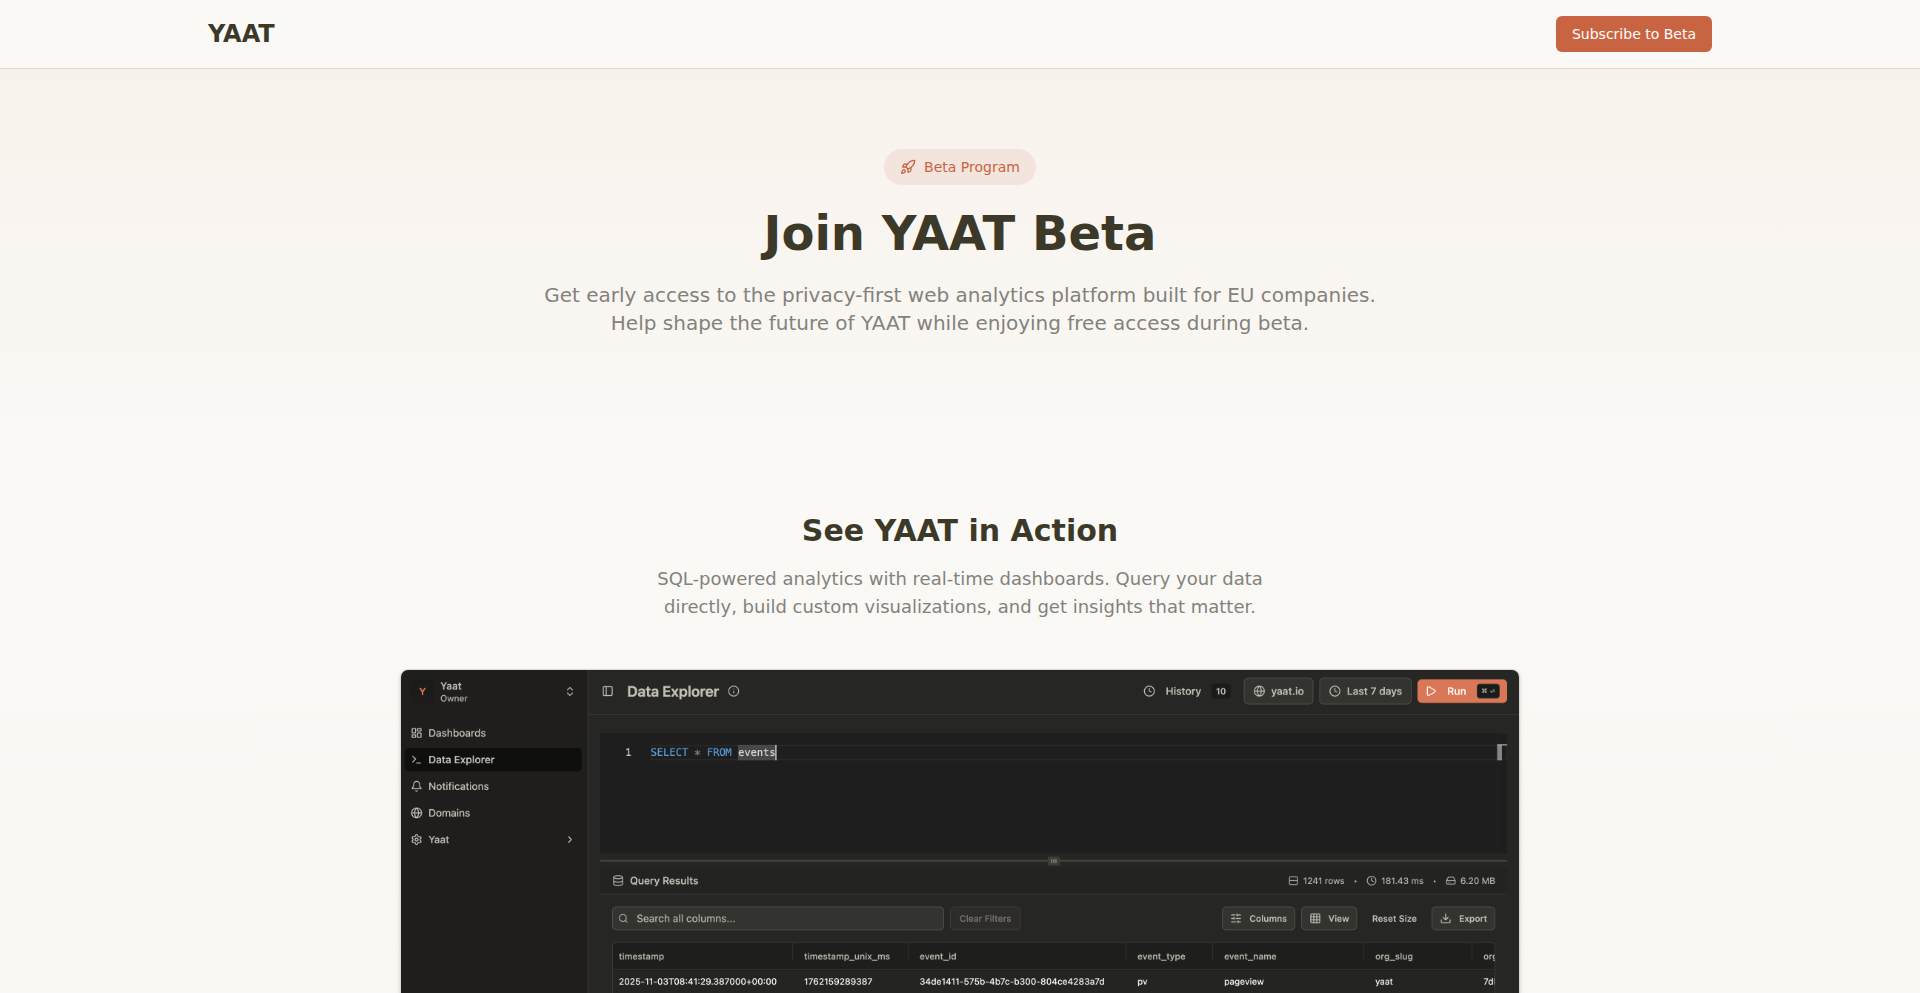
Task: Click the yaat.io globe site selector
Action: pyautogui.click(x=1278, y=691)
